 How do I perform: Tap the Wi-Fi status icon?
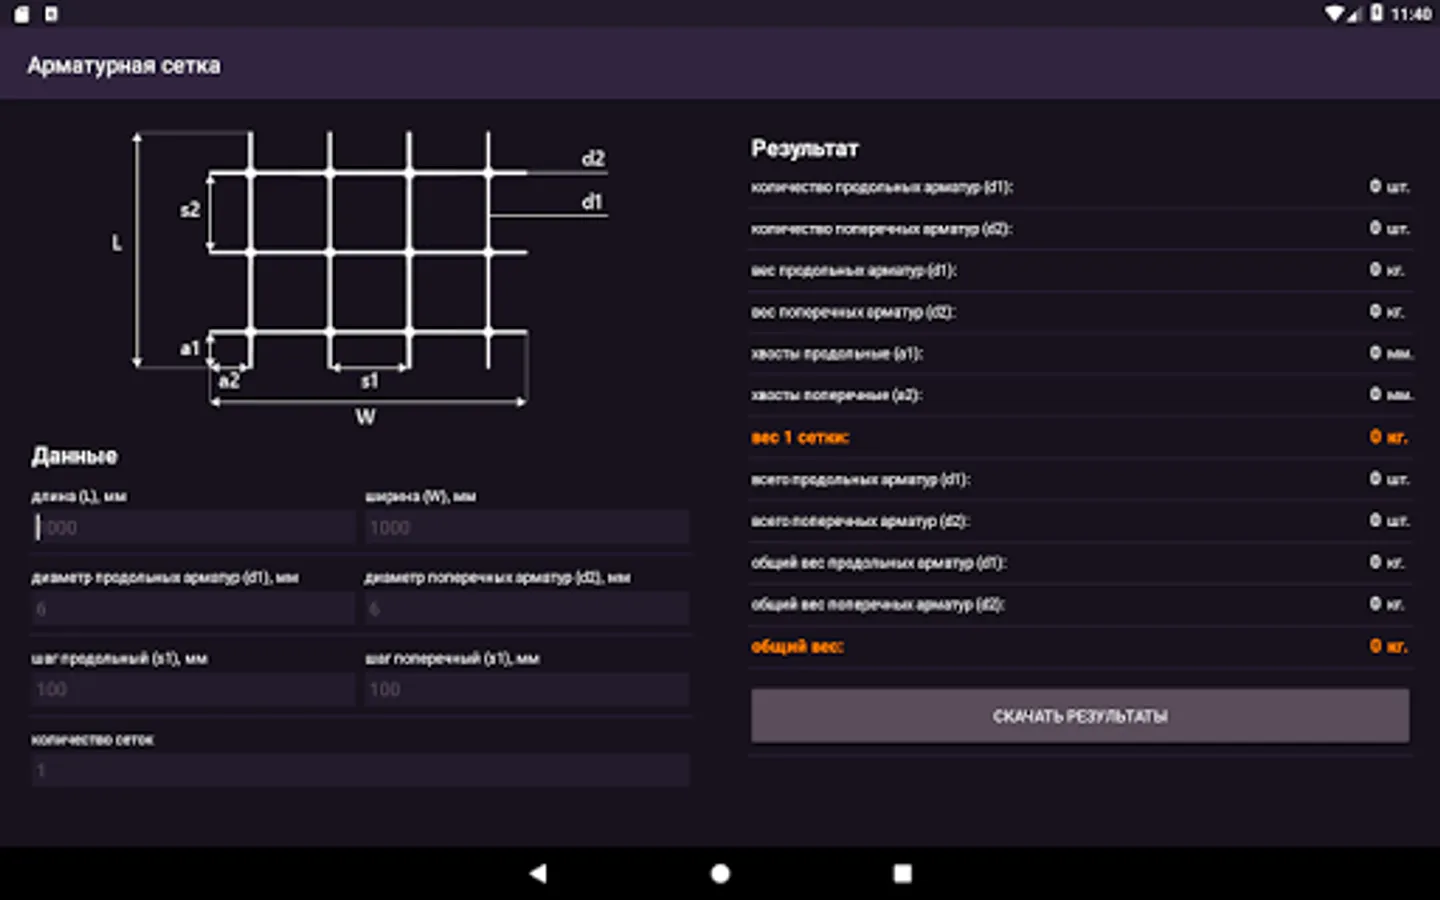1335,13
